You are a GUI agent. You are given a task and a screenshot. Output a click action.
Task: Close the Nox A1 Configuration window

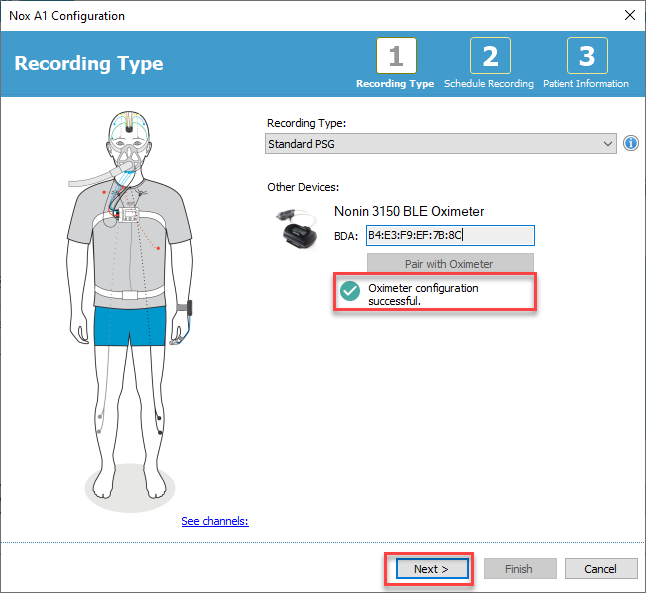(x=630, y=15)
